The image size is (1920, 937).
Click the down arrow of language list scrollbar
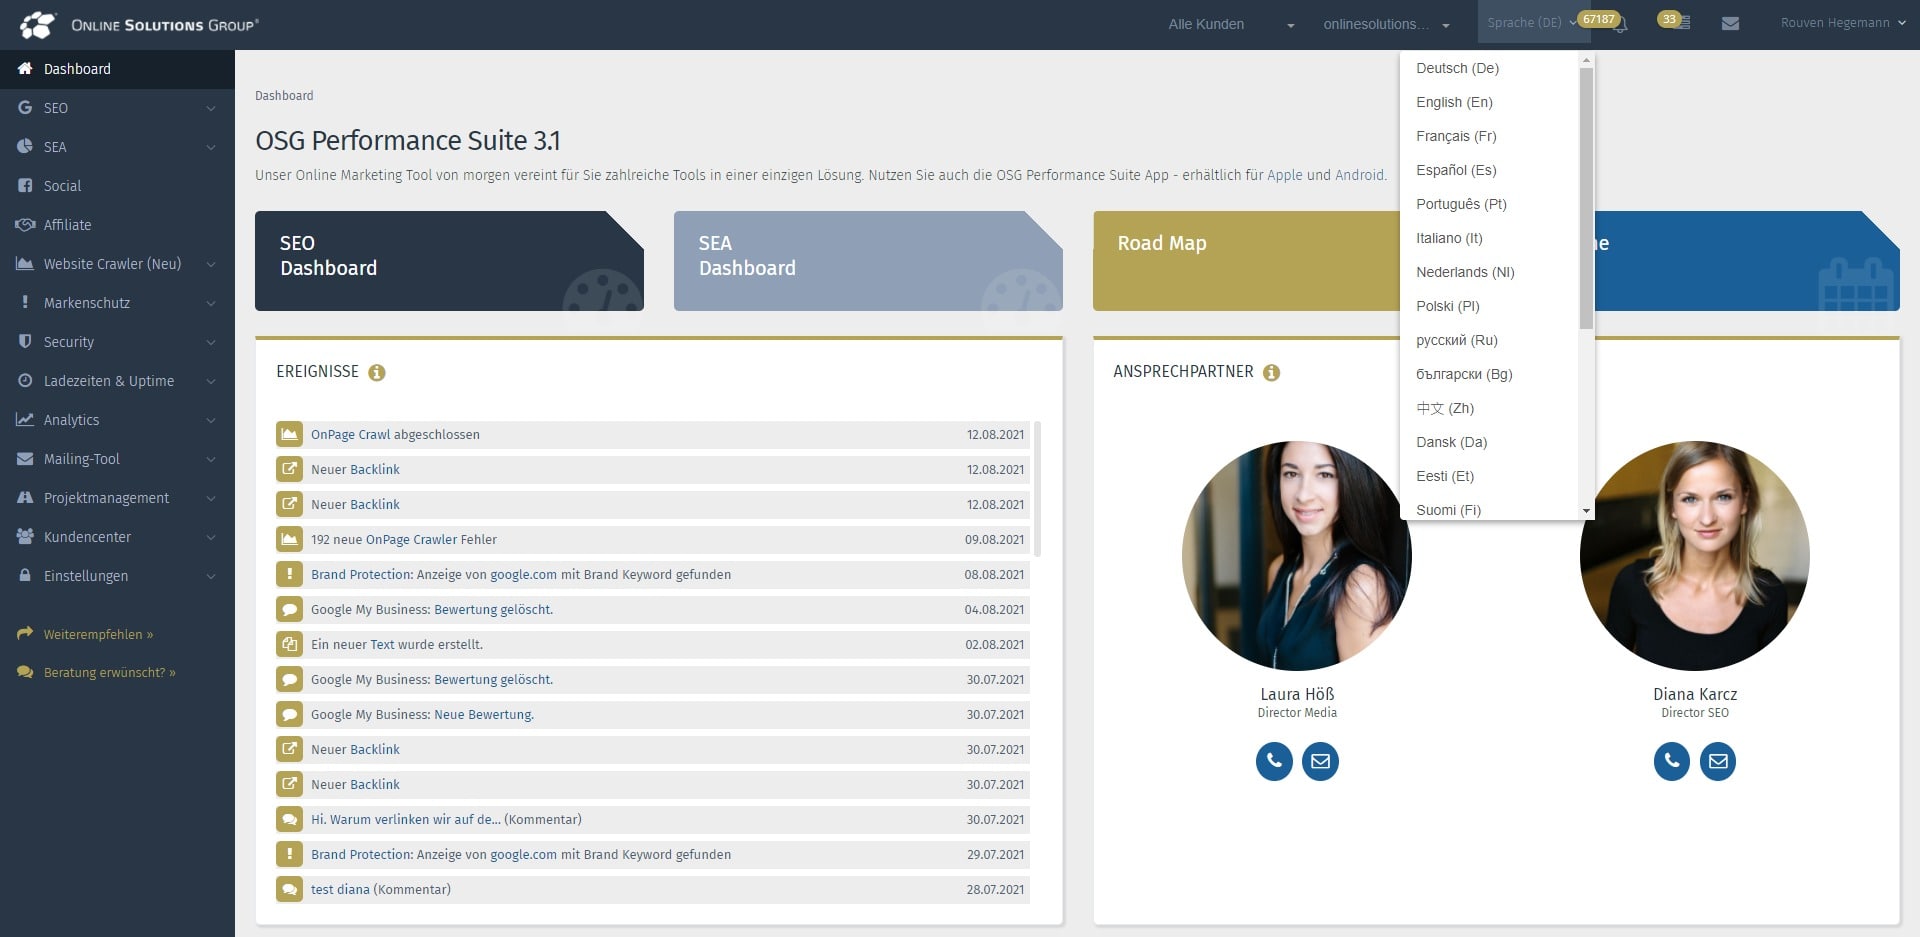coord(1586,511)
